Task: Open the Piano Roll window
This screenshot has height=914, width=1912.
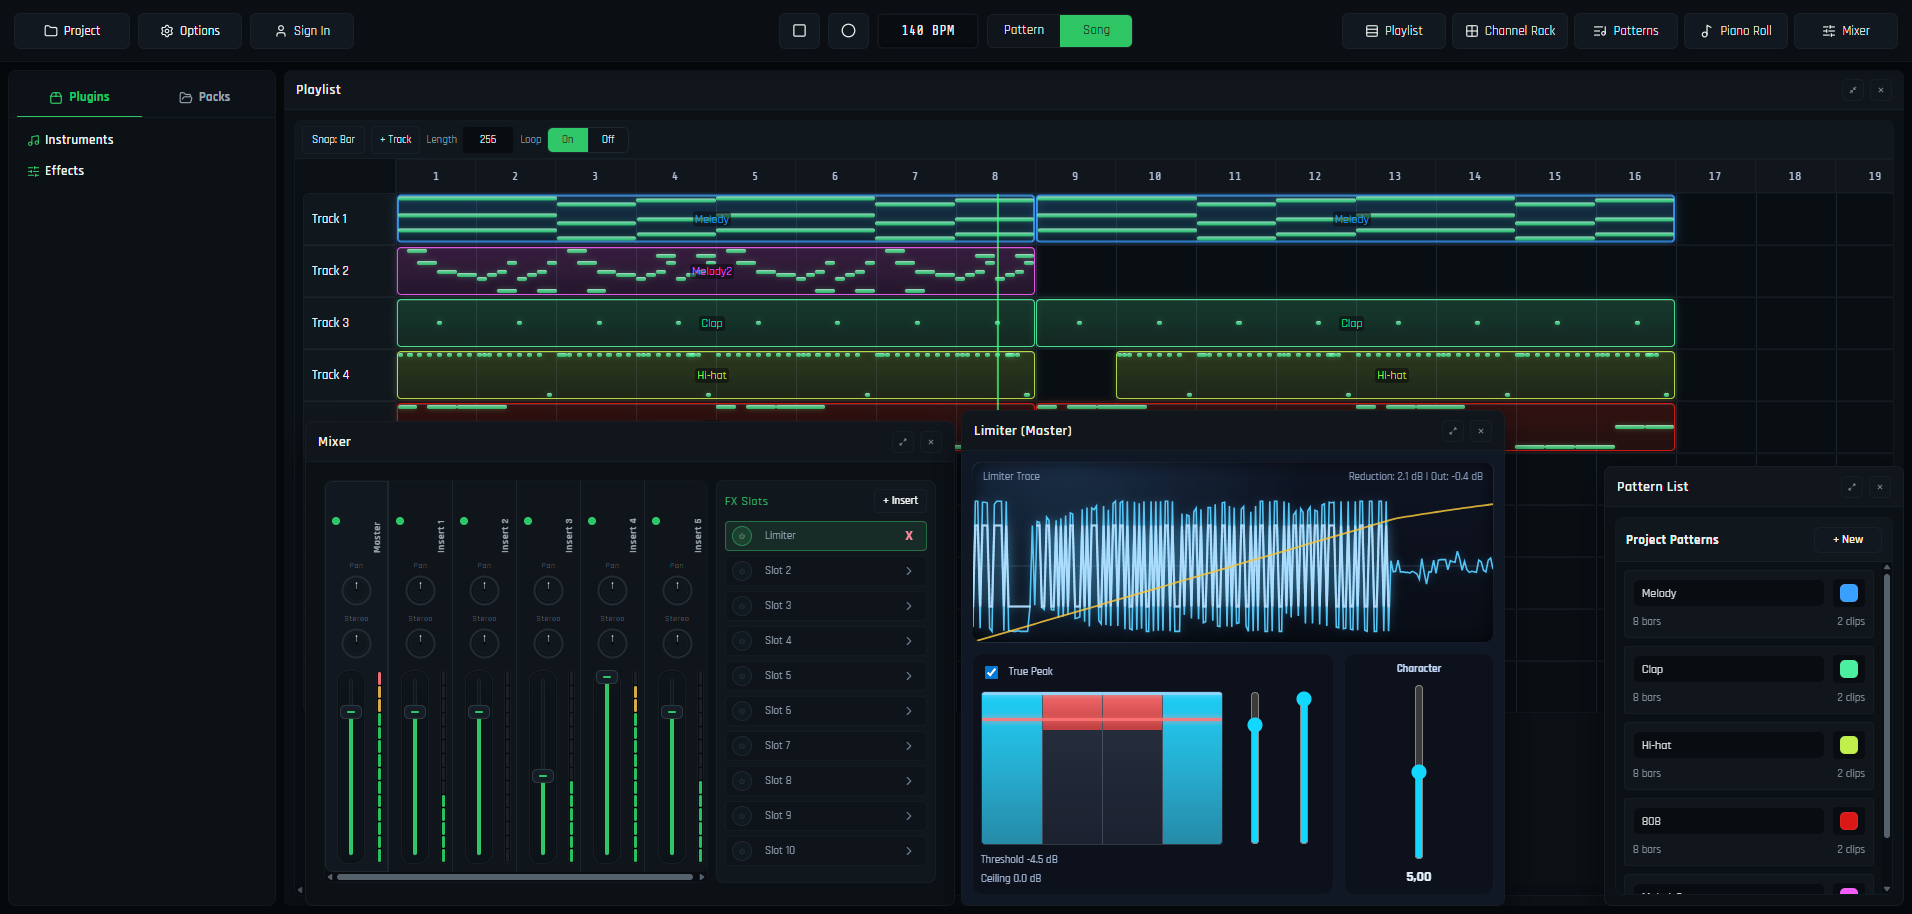Action: coord(1736,31)
